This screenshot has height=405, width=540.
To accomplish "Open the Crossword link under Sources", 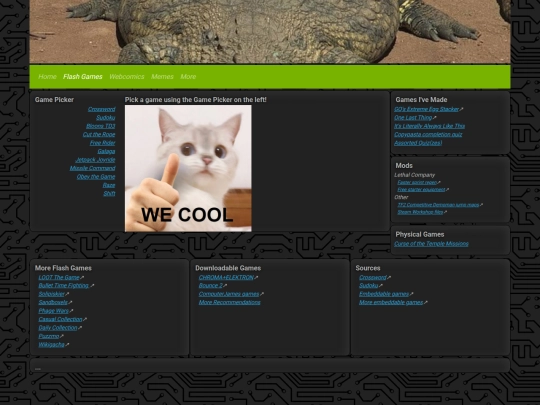I will point(373,278).
